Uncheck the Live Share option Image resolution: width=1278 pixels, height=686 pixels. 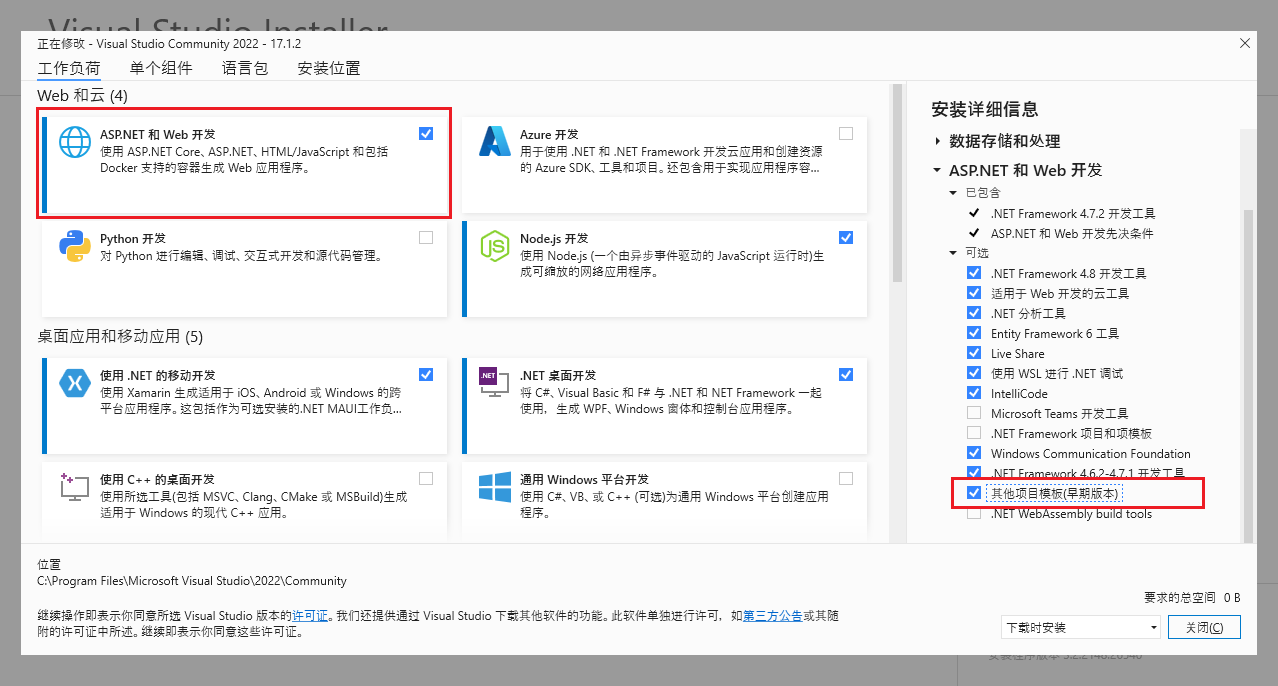click(974, 353)
